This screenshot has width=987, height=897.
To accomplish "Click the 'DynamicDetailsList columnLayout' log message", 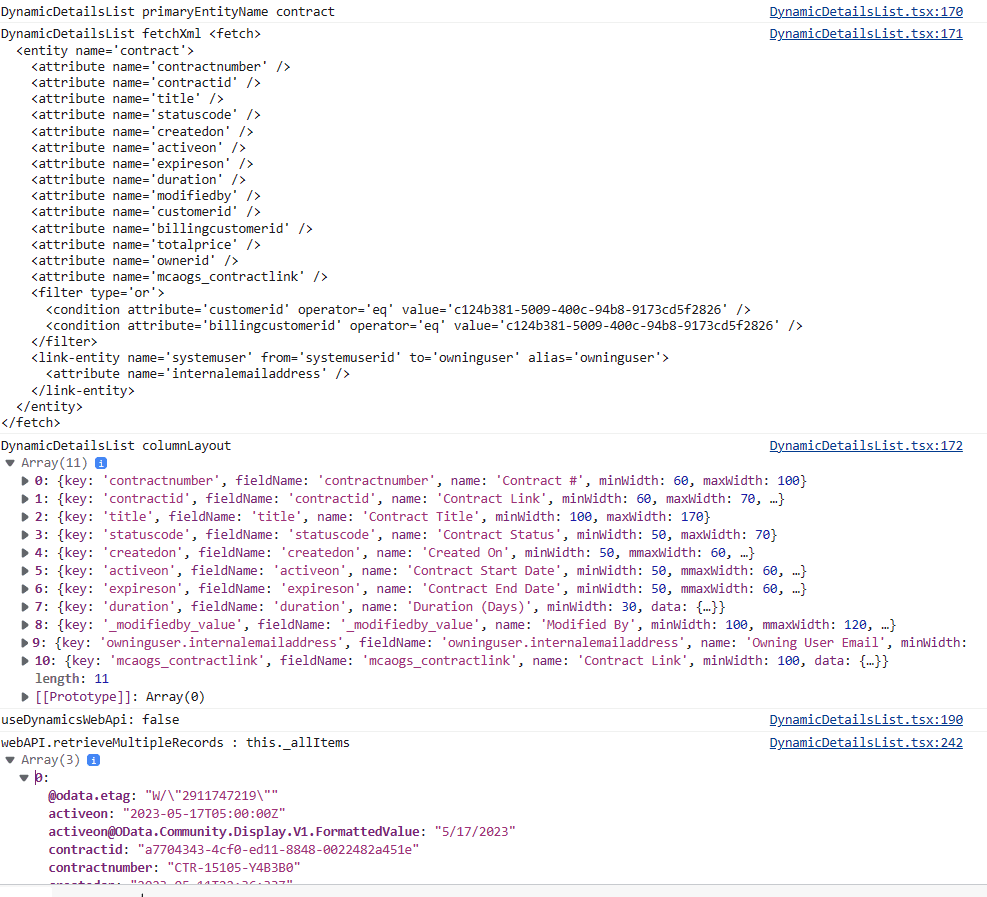I will (x=116, y=446).
